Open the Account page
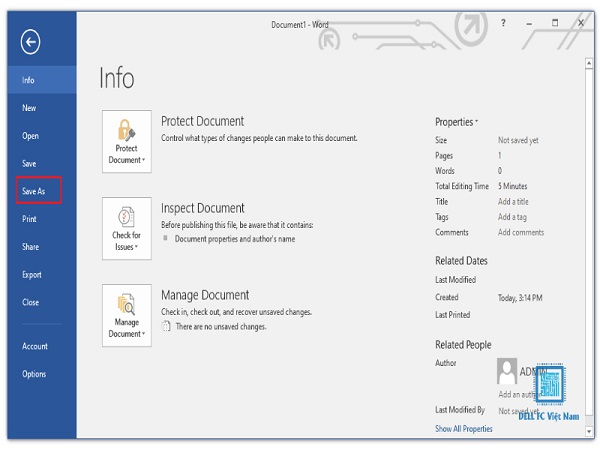600x450 pixels. 35,346
